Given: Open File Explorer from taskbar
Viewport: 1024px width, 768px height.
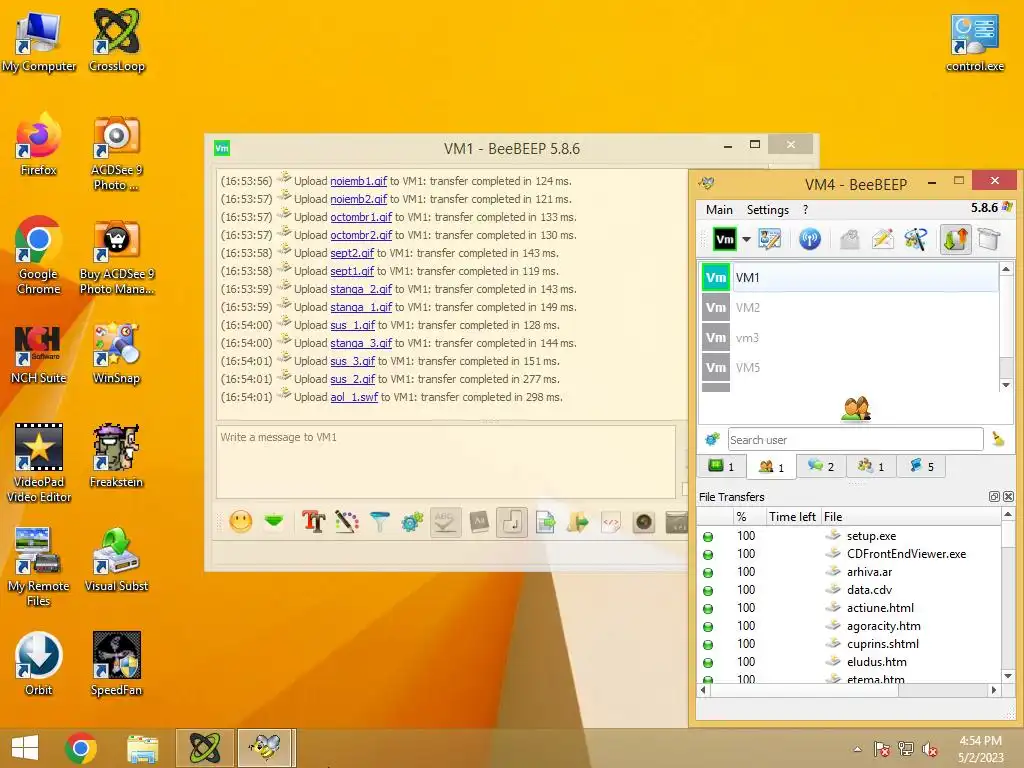Looking at the screenshot, I should 142,748.
